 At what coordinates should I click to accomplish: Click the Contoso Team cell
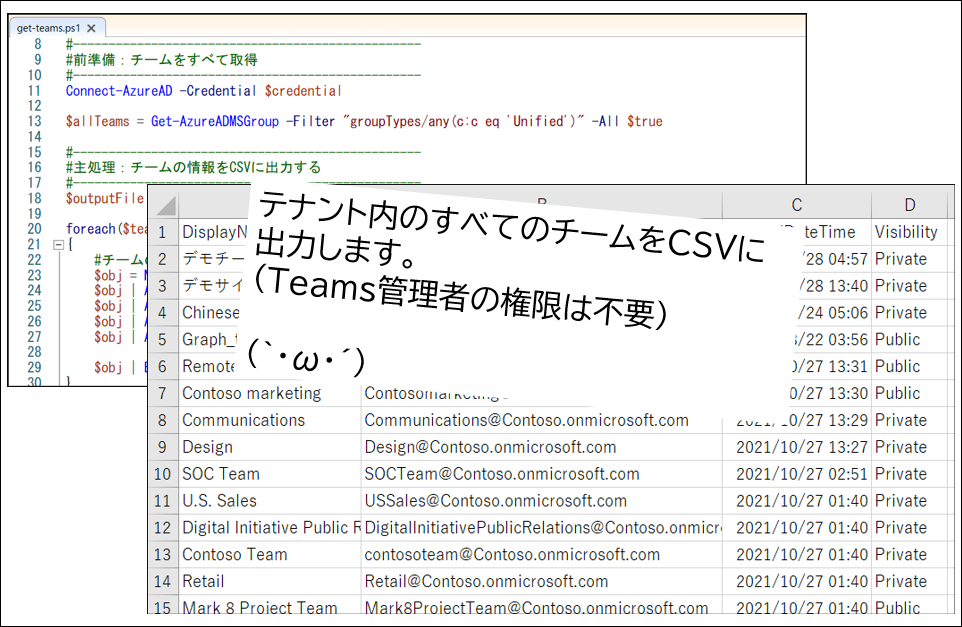click(270, 555)
